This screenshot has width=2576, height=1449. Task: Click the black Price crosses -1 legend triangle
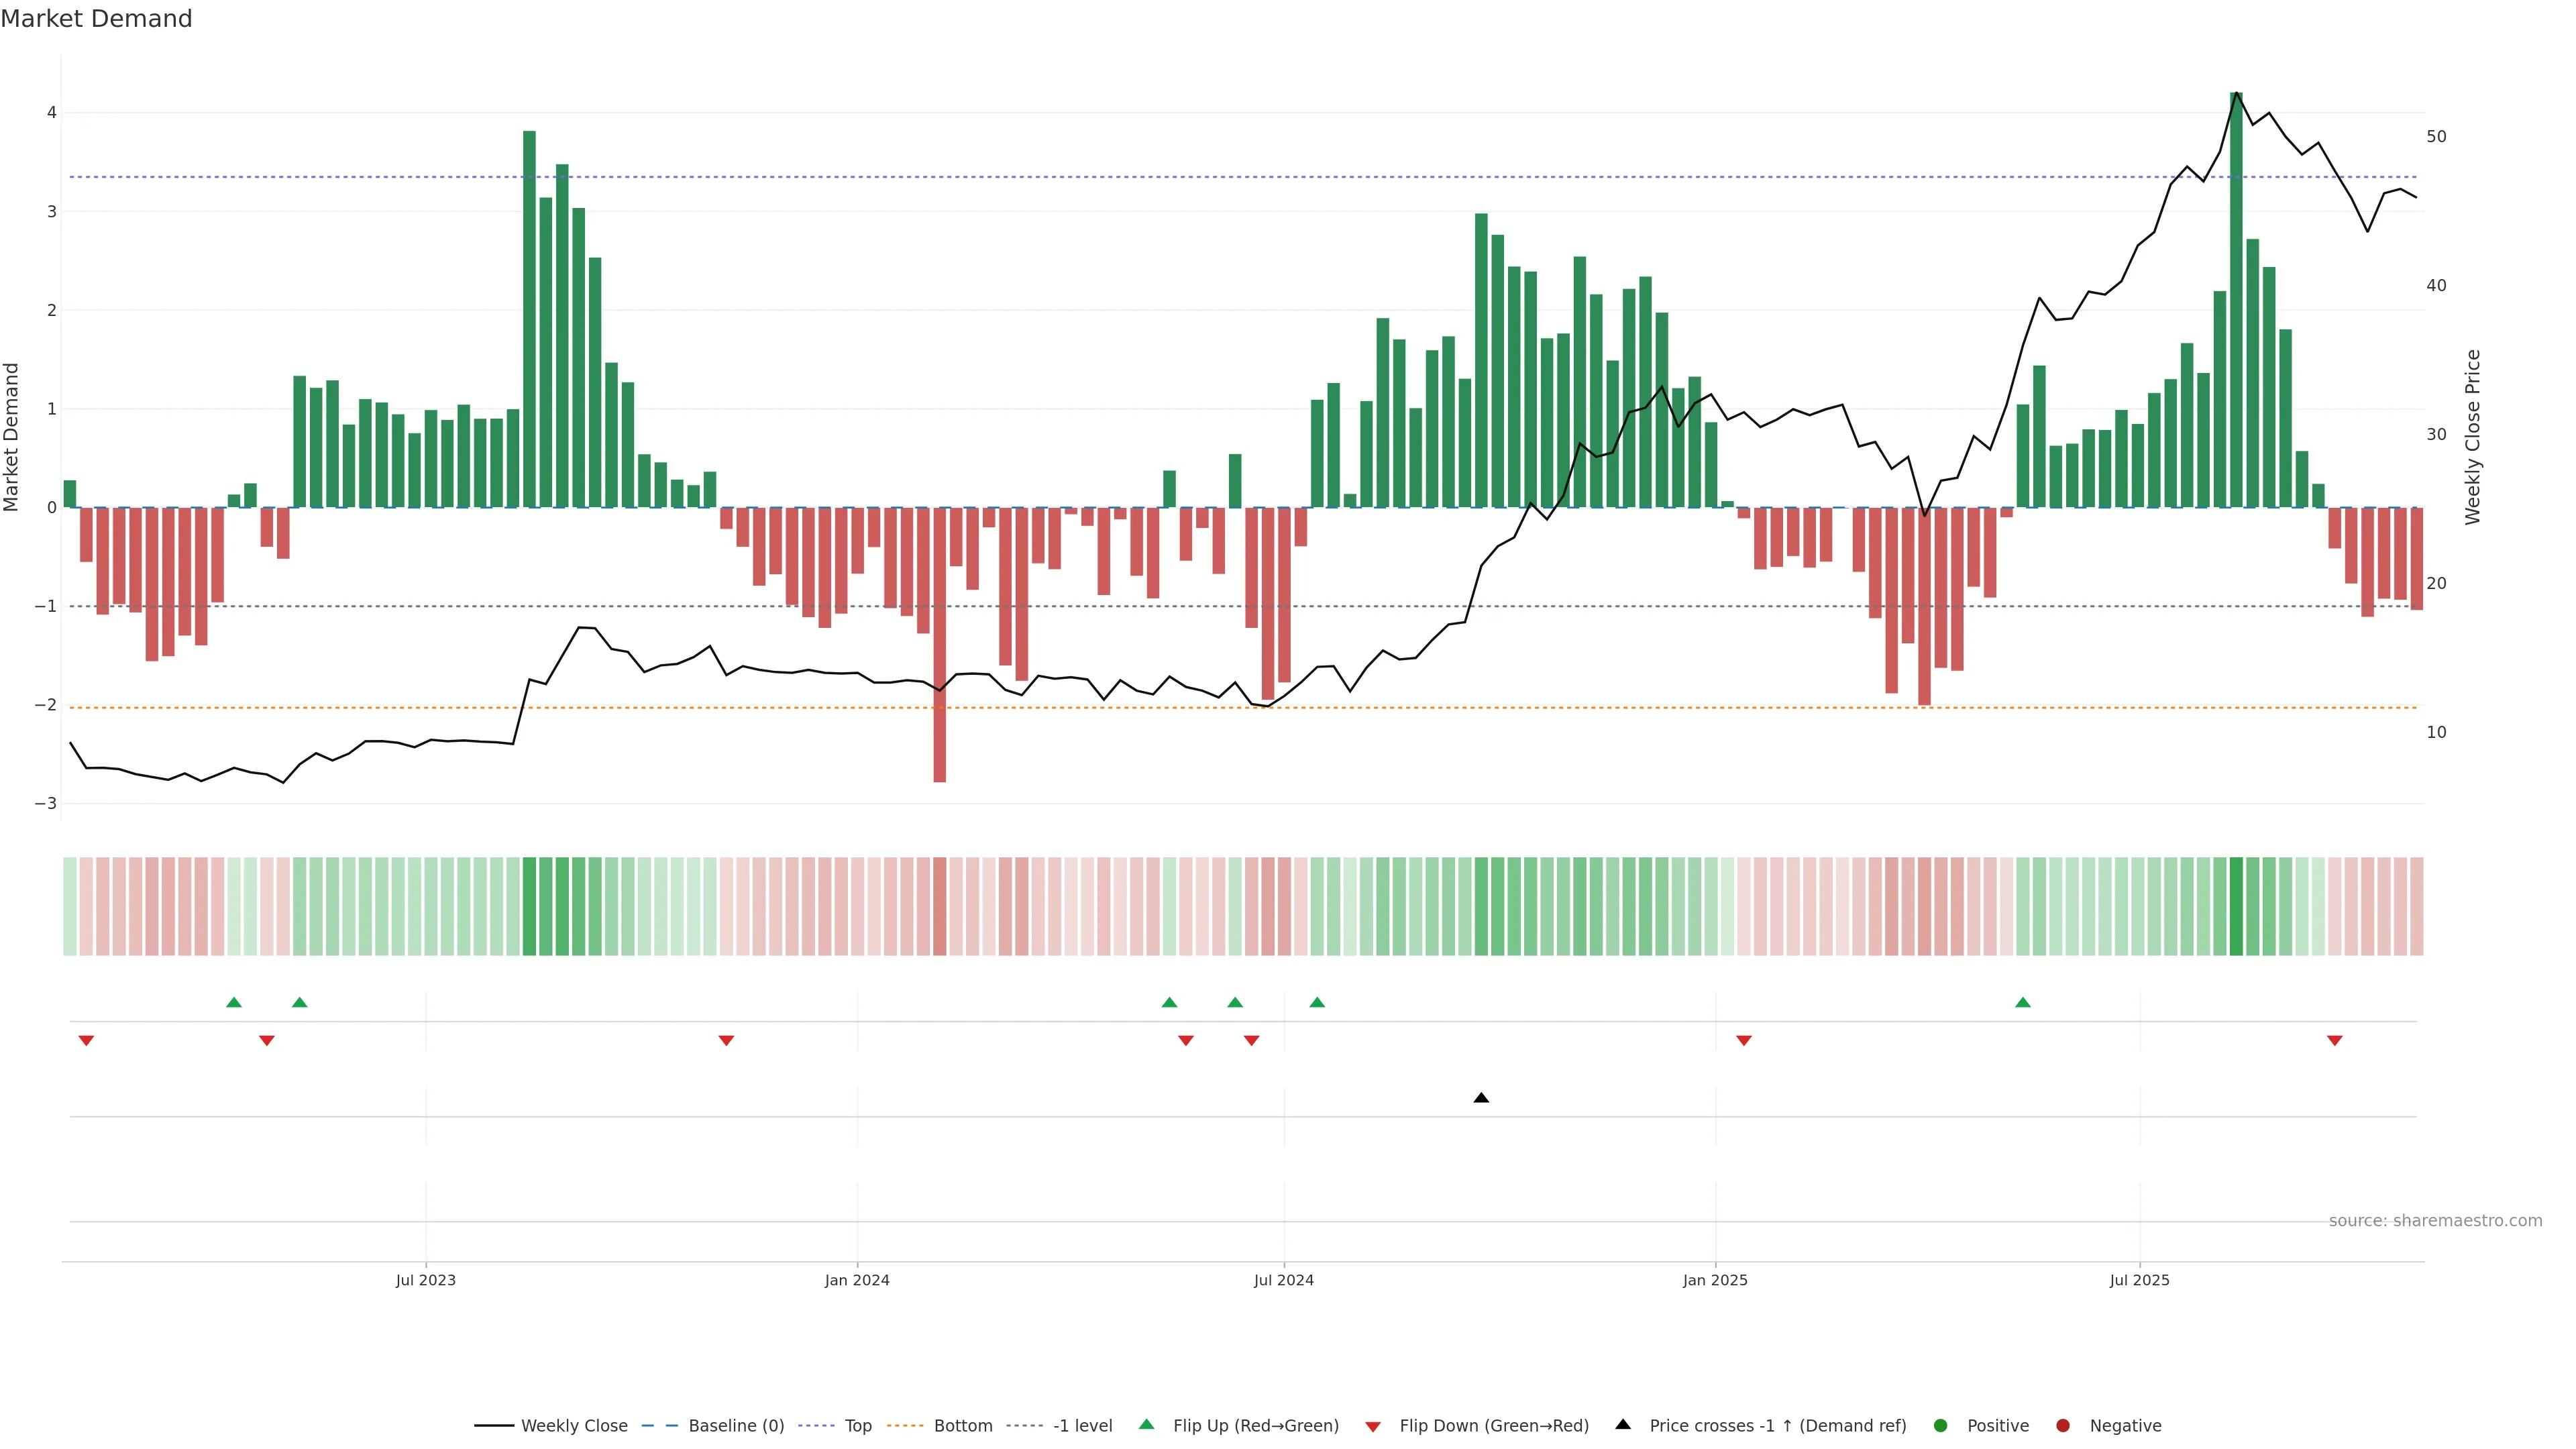1623,1425
